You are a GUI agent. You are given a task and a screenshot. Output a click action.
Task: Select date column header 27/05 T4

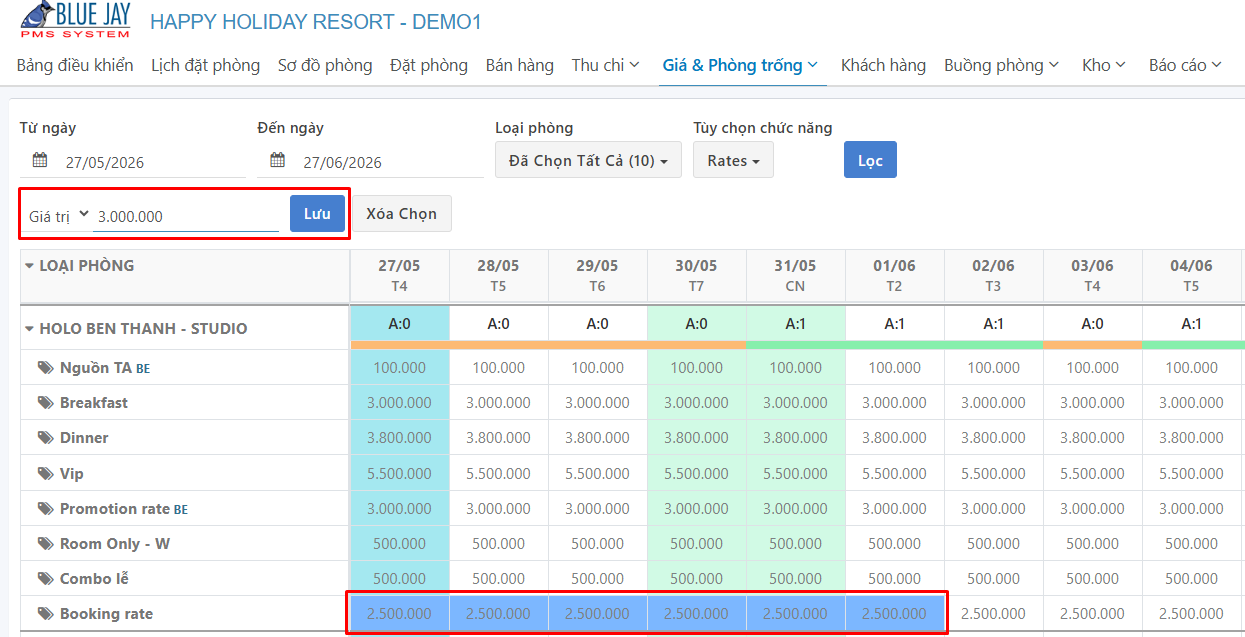[x=399, y=275]
